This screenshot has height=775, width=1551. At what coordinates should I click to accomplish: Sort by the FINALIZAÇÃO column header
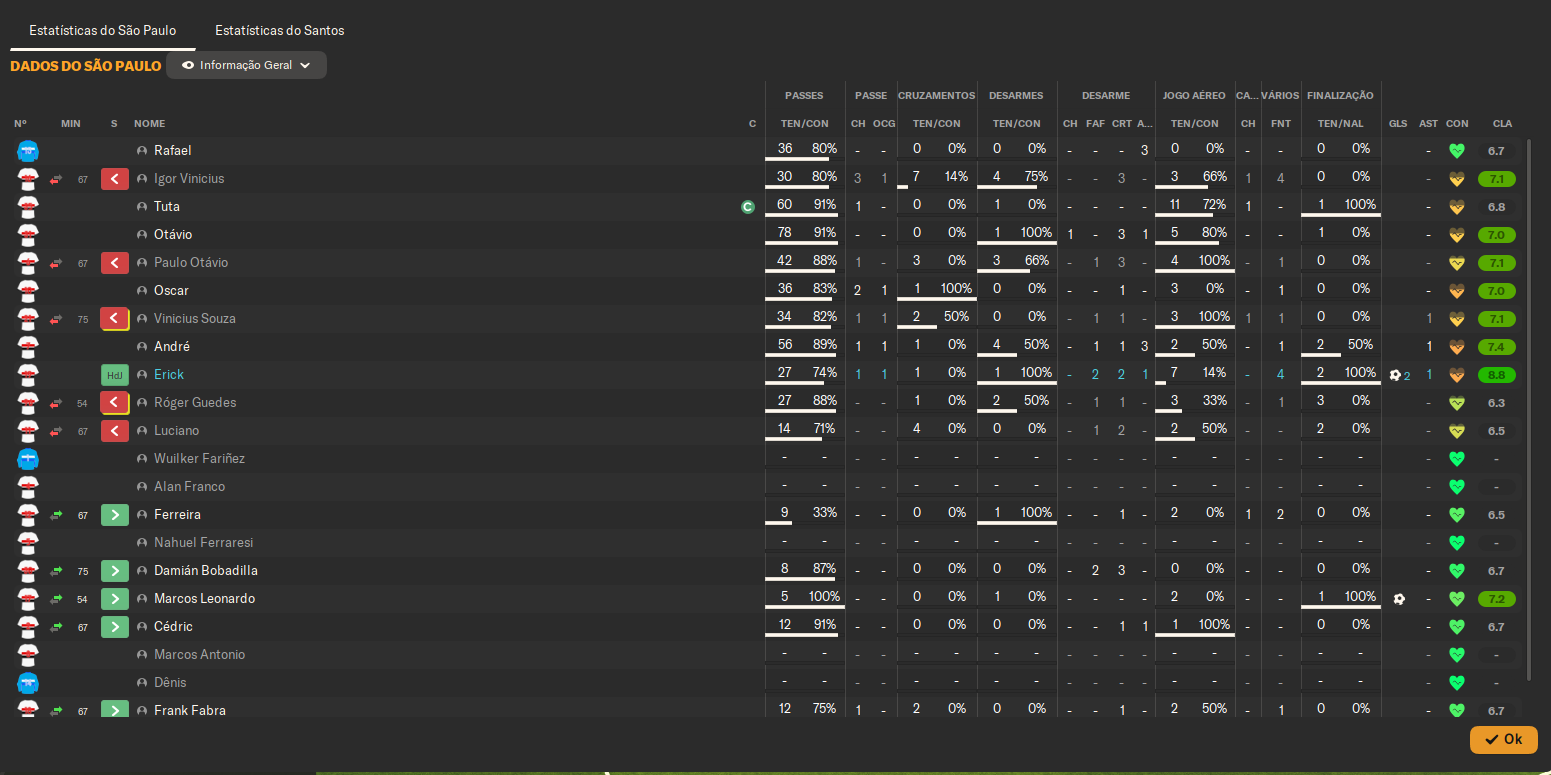coord(1340,96)
